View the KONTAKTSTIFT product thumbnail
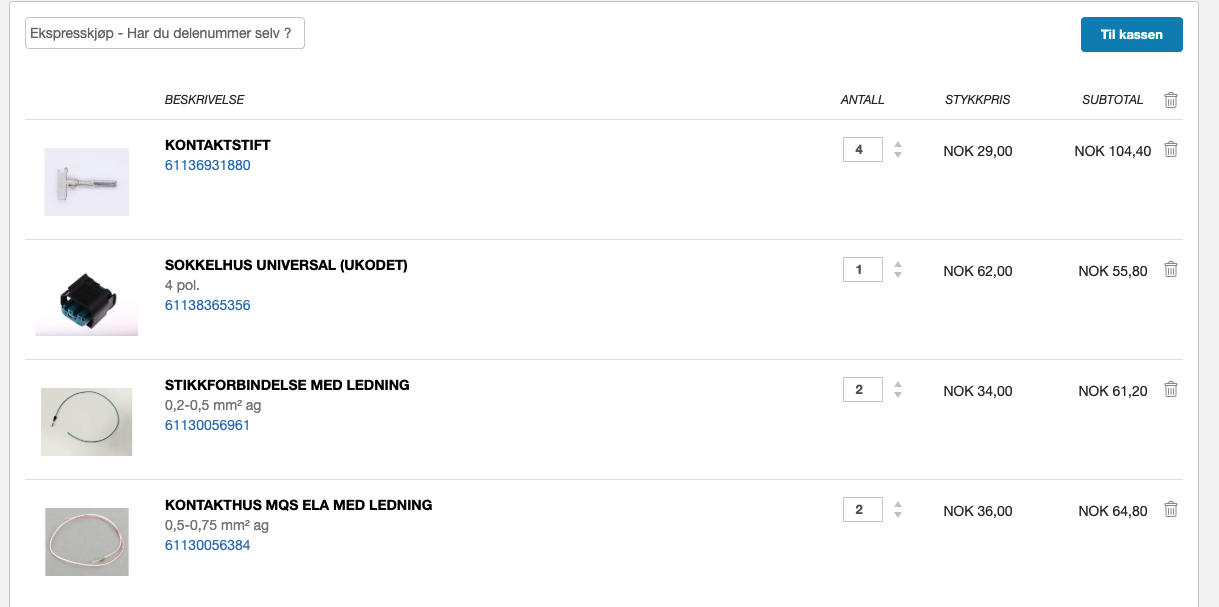The width and height of the screenshot is (1219, 607). [87, 181]
